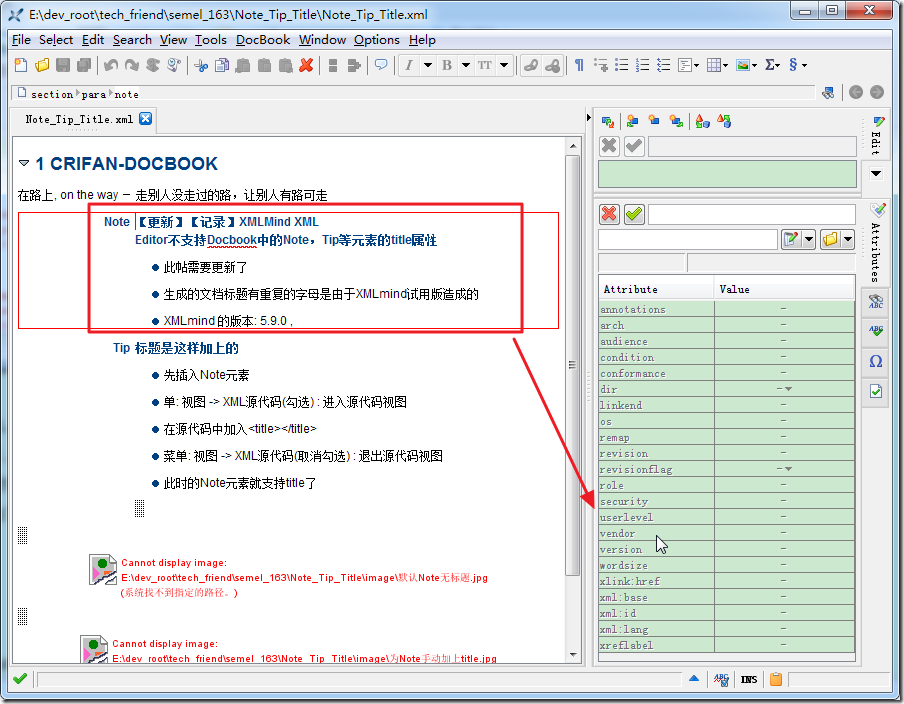This screenshot has width=904, height=704.
Task: Click the validity checkmark page sidebar icon
Action: [x=876, y=391]
